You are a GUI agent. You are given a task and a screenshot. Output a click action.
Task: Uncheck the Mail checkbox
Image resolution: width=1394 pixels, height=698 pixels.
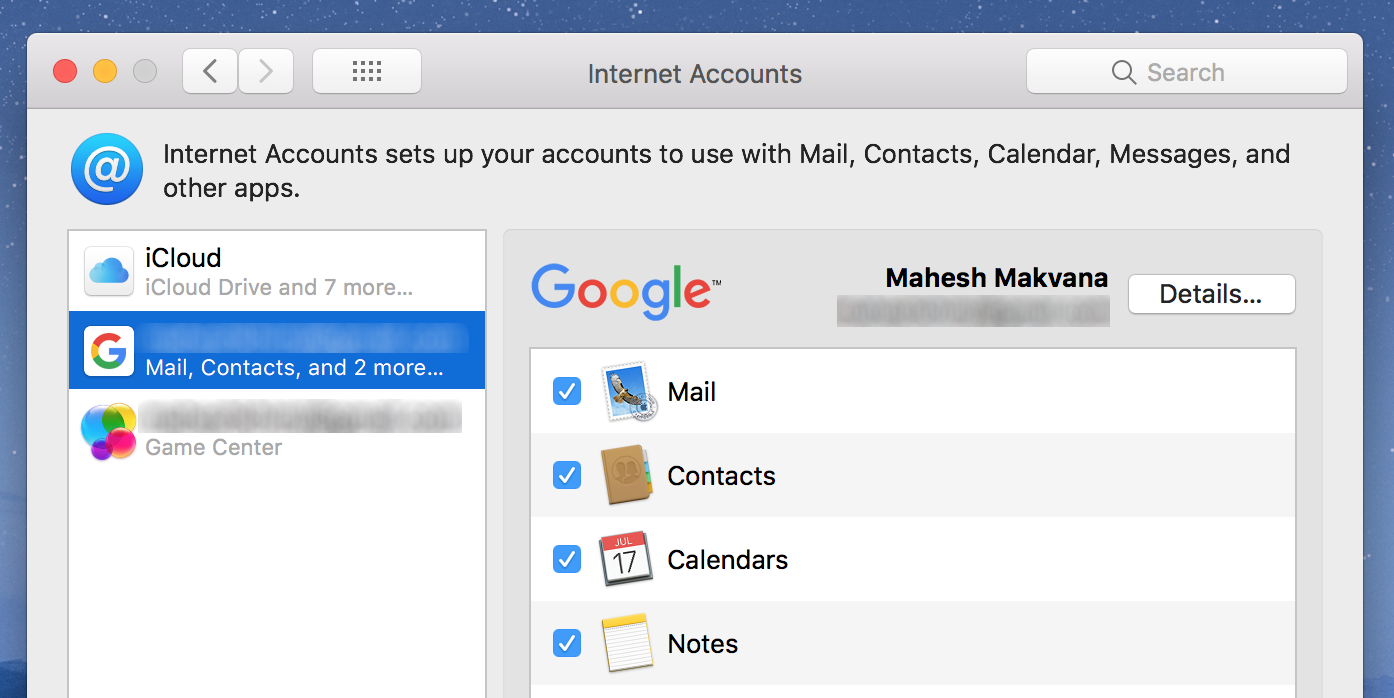click(567, 391)
